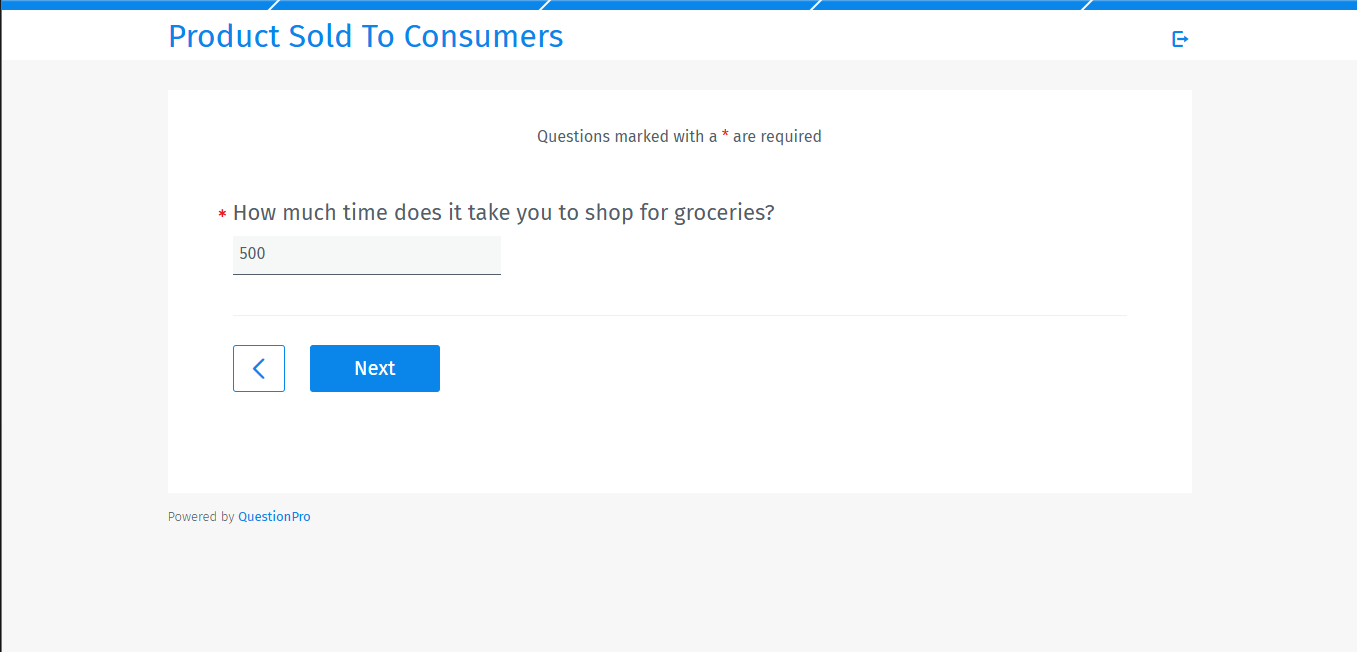The width and height of the screenshot is (1357, 652).
Task: Click the underline beneath the answer field
Action: tap(366, 272)
